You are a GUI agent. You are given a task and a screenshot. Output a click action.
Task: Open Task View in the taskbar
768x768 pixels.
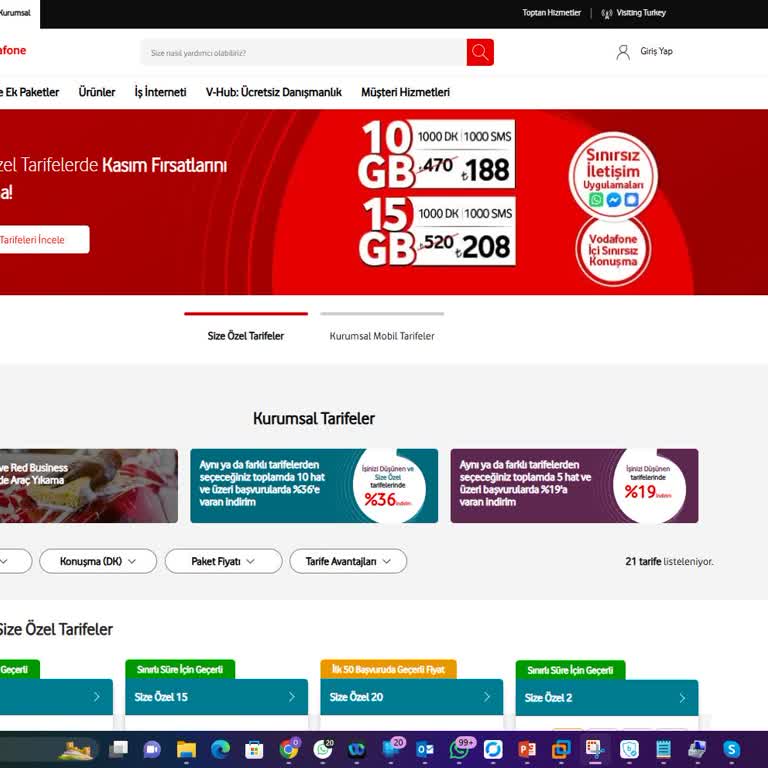[118, 749]
